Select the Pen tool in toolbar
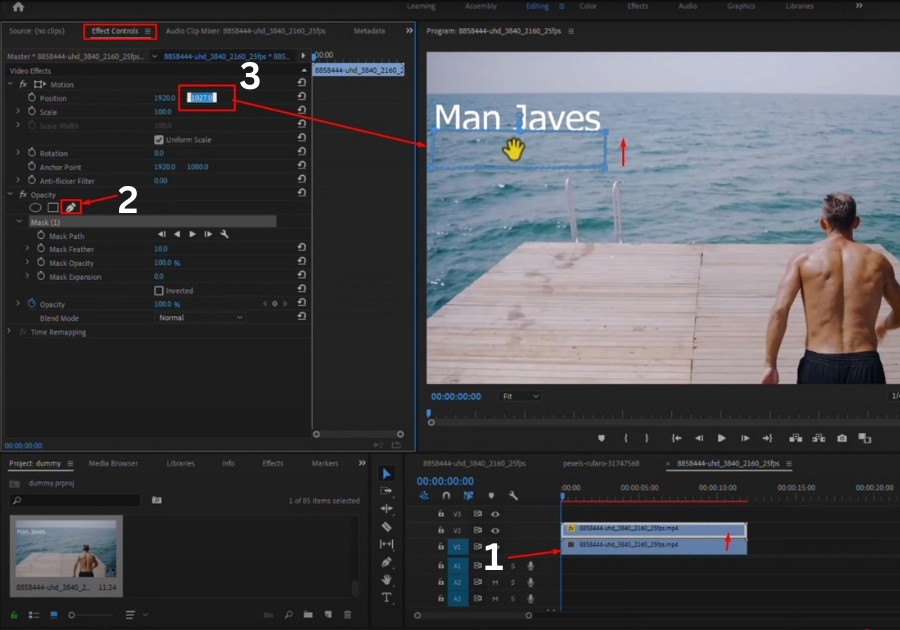This screenshot has height=630, width=900. coord(386,562)
